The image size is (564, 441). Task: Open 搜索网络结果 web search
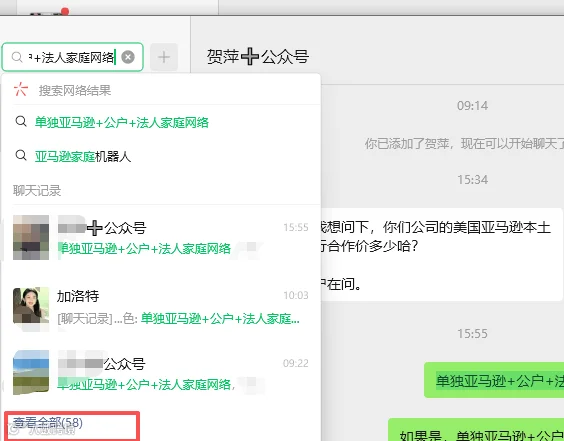pos(161,90)
